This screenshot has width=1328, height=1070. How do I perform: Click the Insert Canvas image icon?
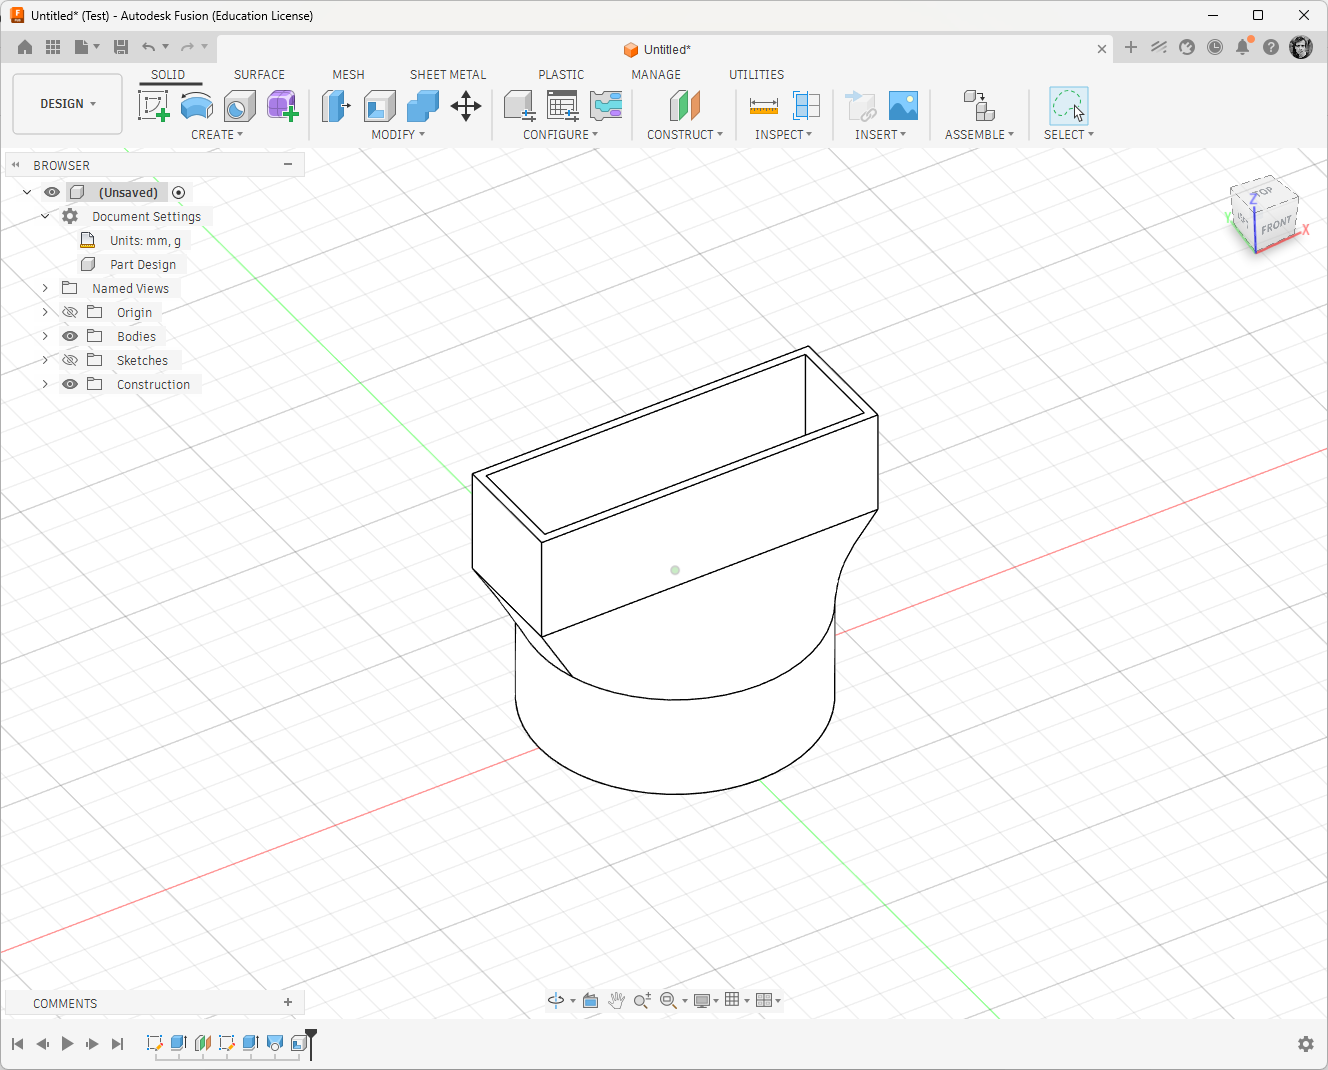(903, 105)
